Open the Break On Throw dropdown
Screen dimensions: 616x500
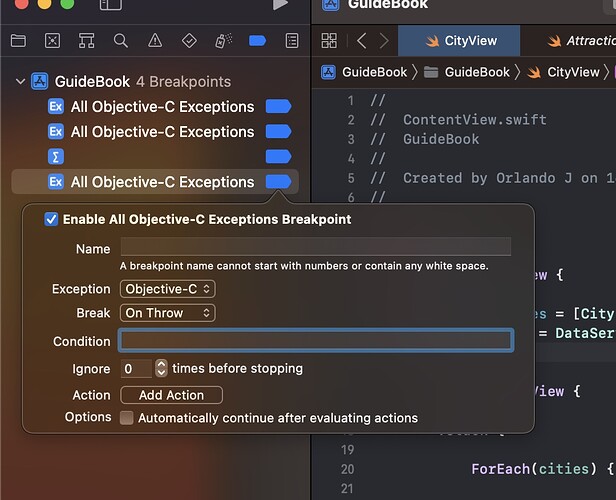pyautogui.click(x=168, y=313)
